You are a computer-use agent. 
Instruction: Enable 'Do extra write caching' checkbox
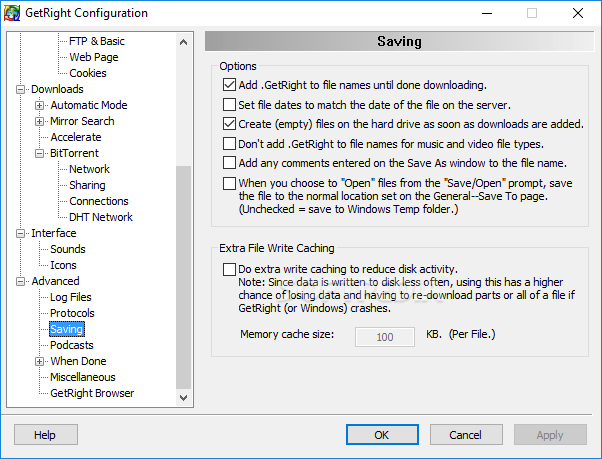point(229,269)
